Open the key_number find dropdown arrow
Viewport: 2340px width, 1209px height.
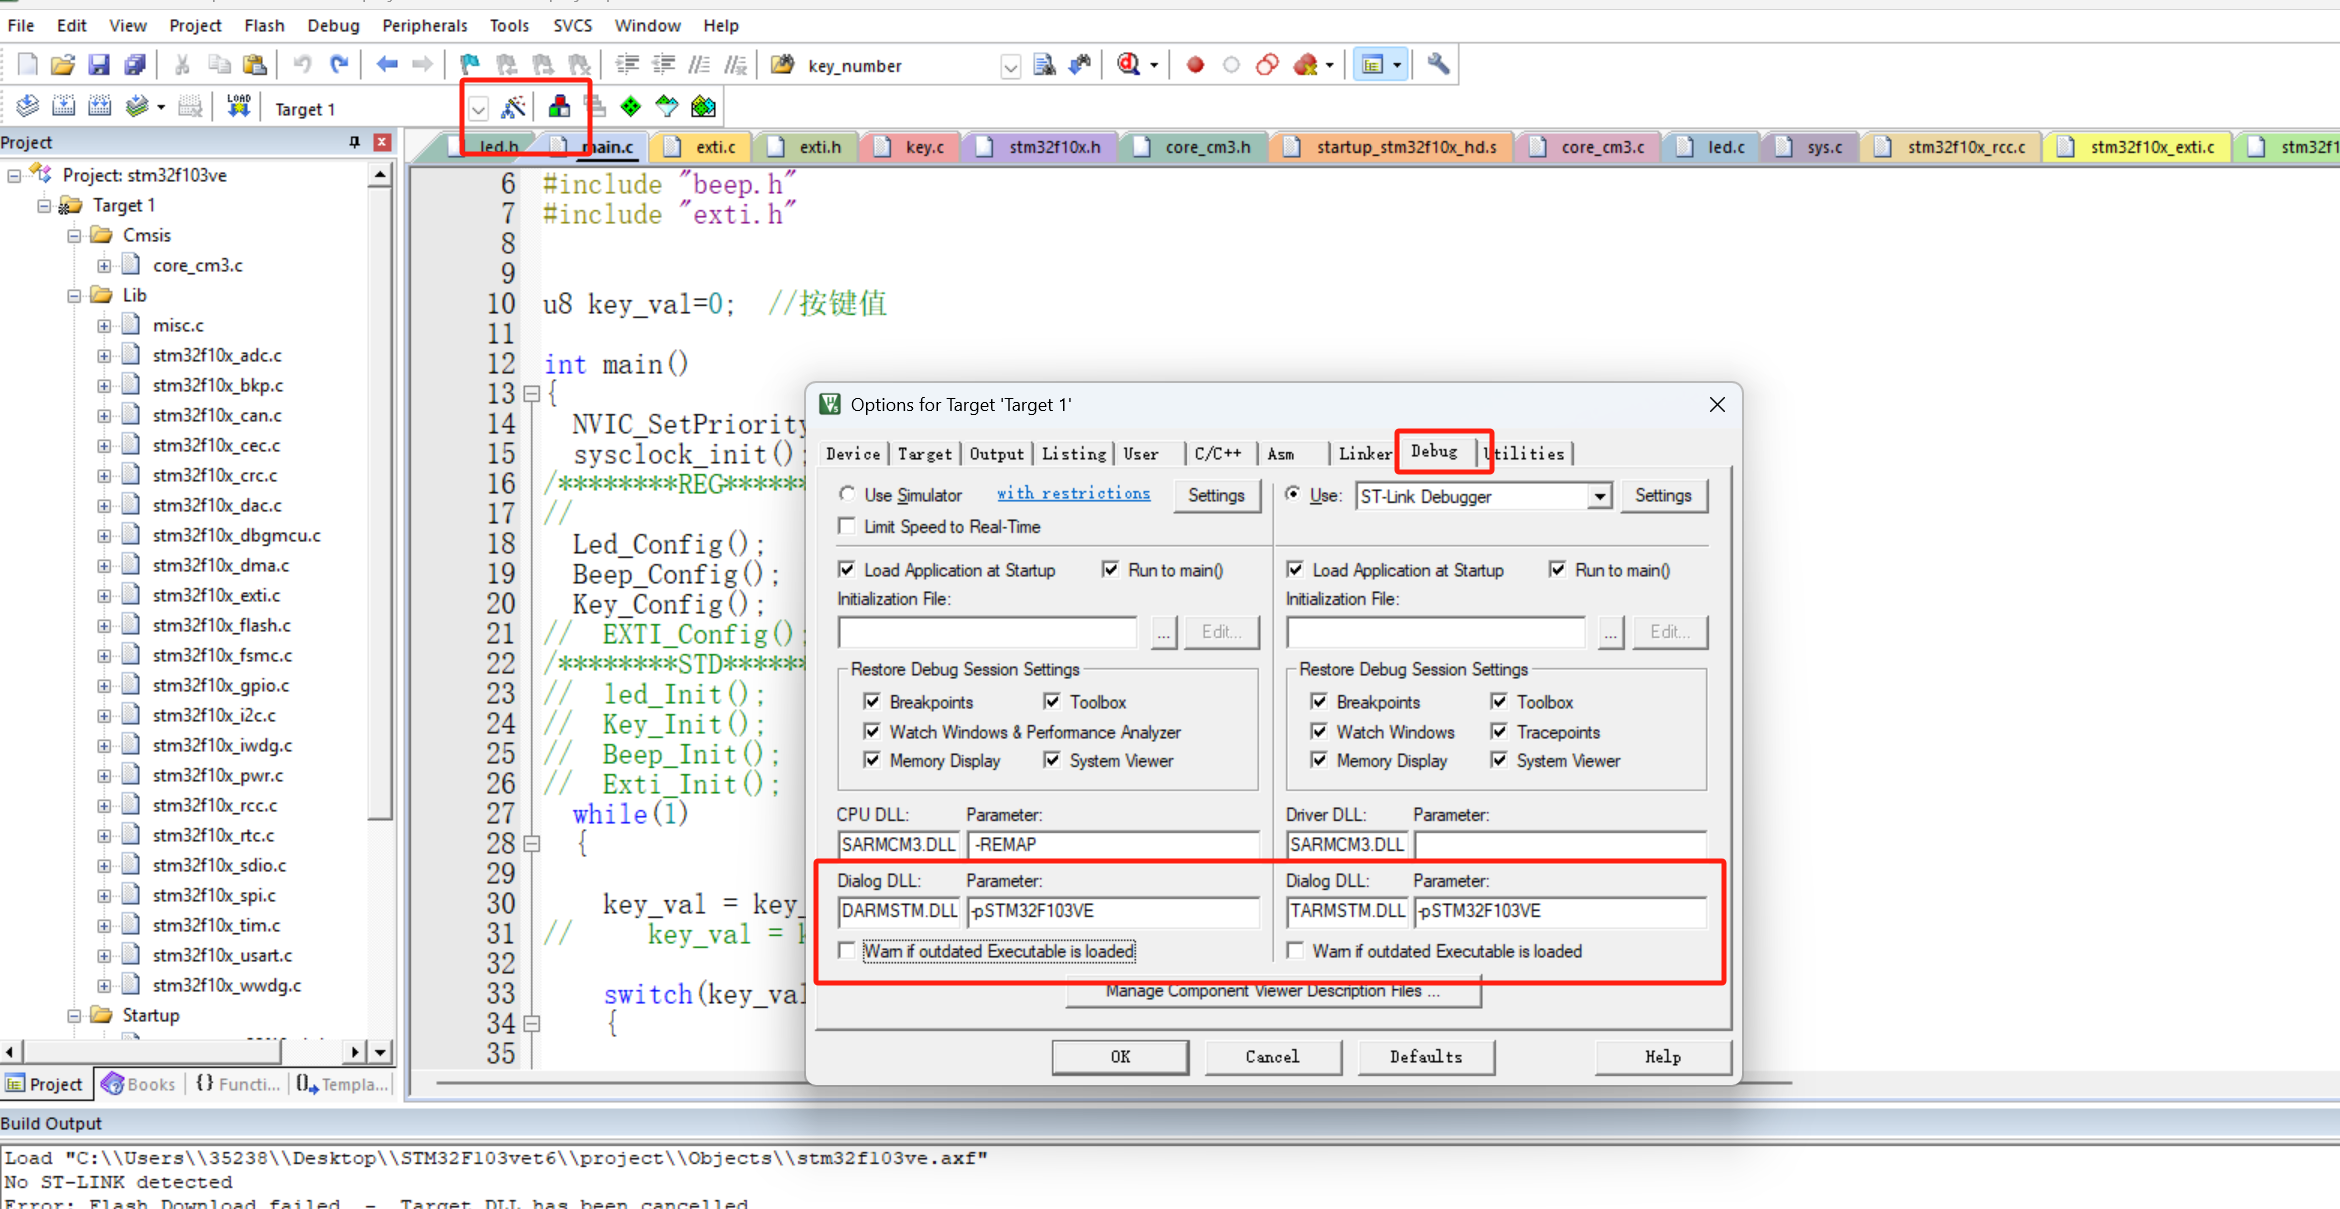coord(1010,66)
